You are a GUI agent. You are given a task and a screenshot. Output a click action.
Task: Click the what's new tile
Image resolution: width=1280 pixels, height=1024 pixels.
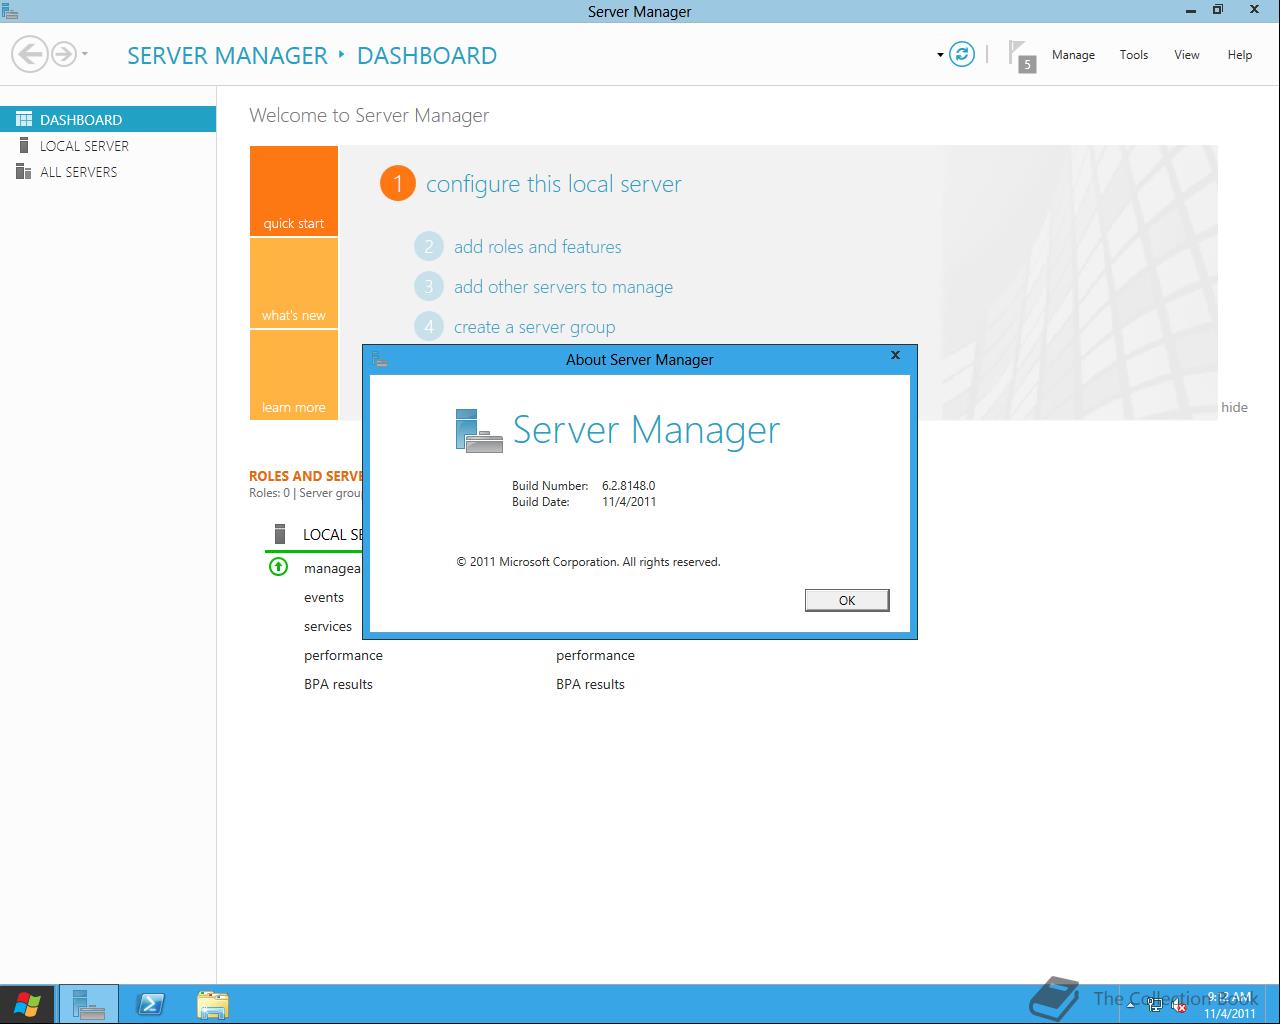294,283
